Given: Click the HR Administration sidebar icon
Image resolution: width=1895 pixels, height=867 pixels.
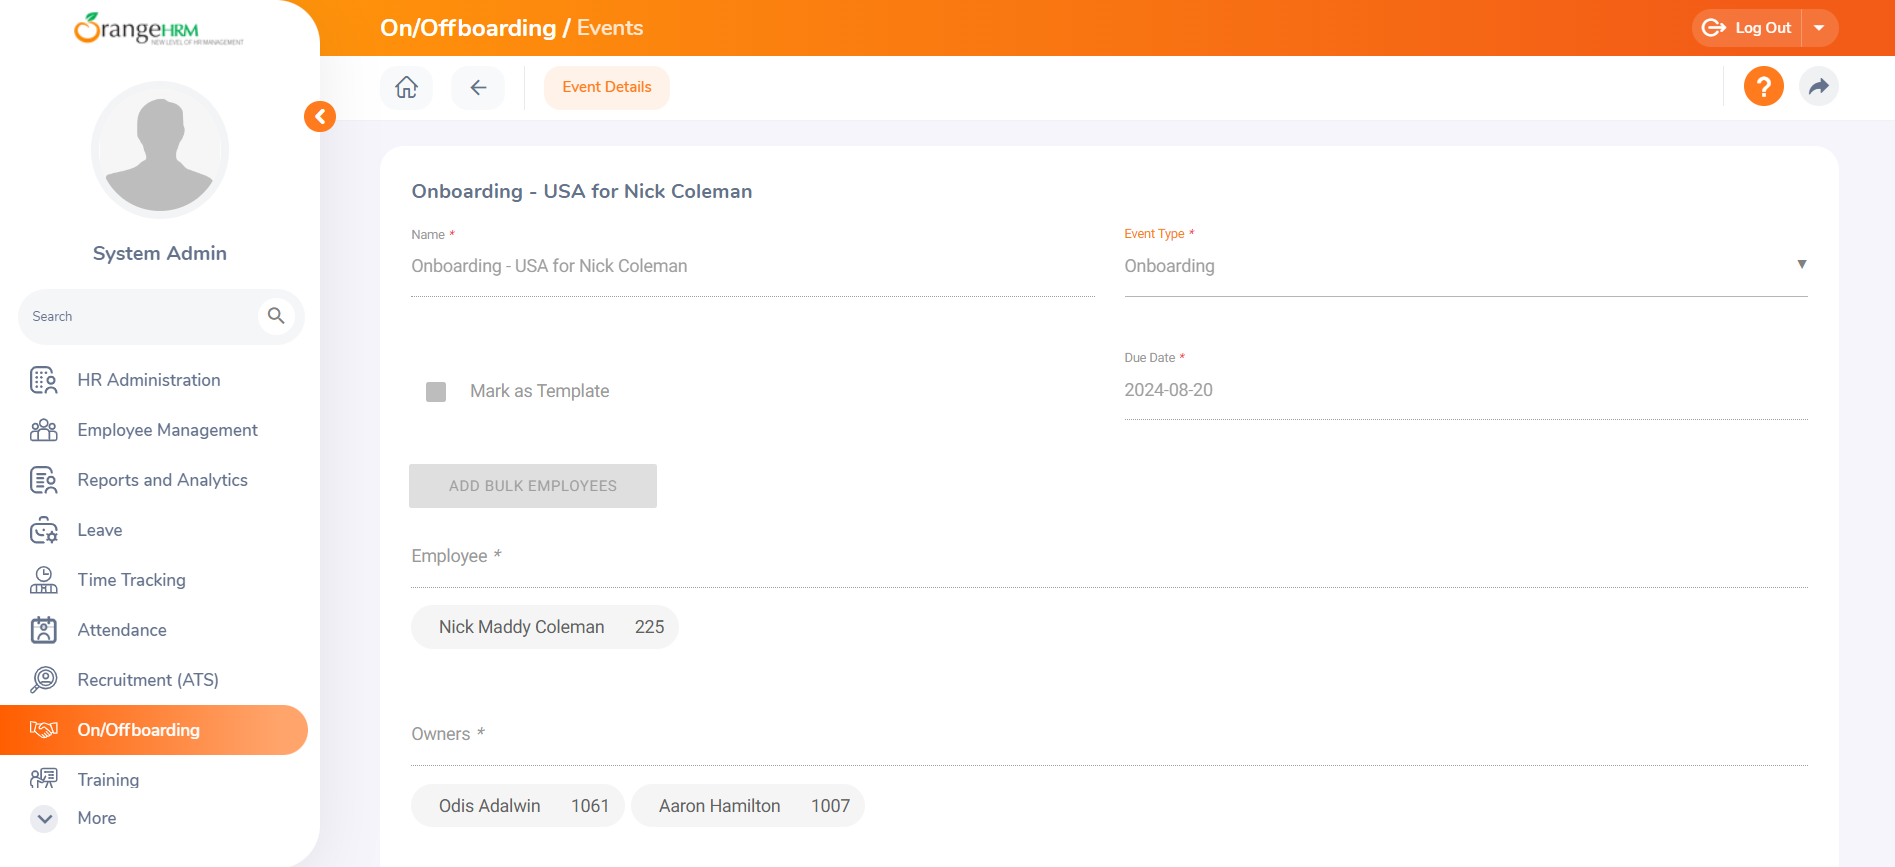Looking at the screenshot, I should coord(44,380).
